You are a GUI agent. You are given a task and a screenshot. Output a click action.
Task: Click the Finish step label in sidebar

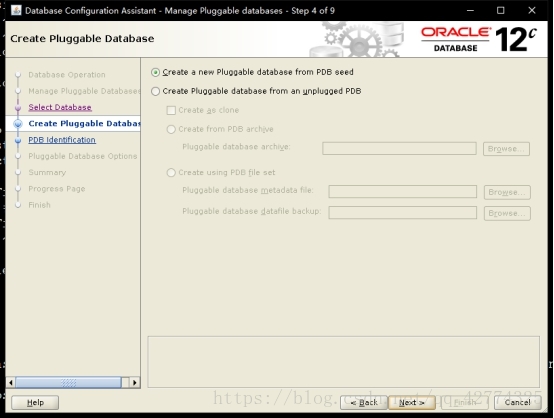click(39, 205)
